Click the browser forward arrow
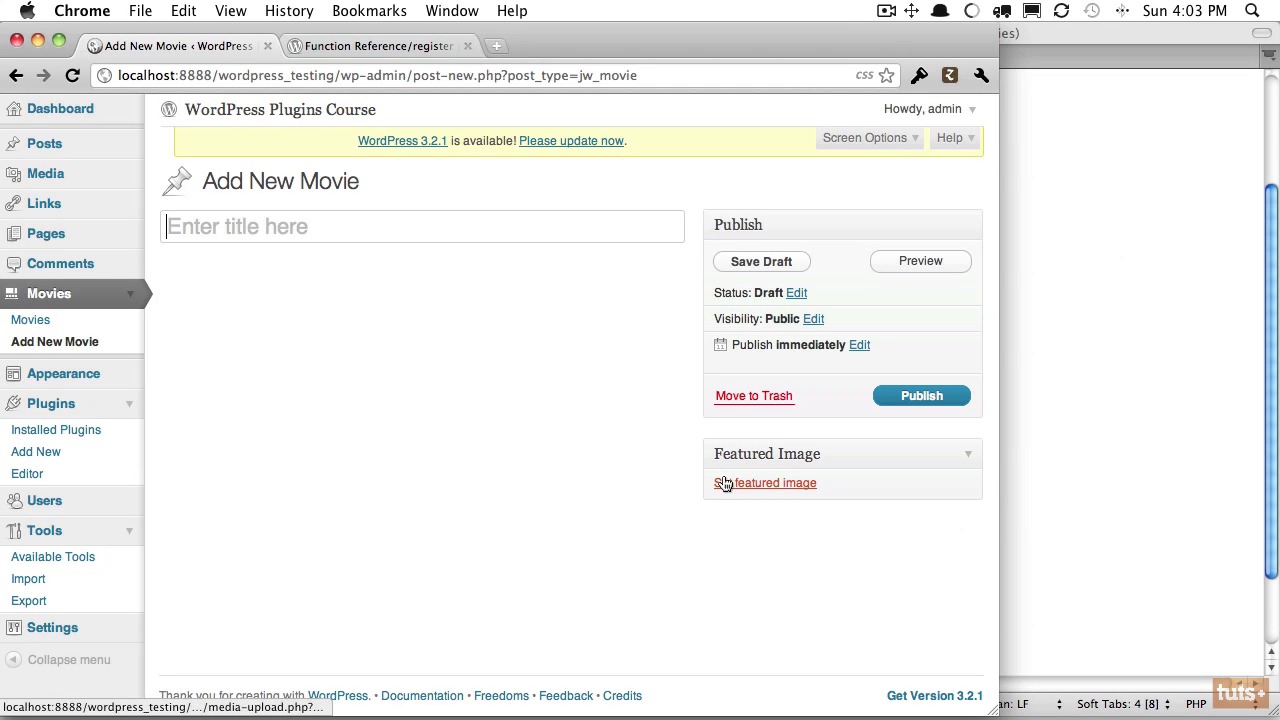The width and height of the screenshot is (1280, 720). [x=43, y=75]
